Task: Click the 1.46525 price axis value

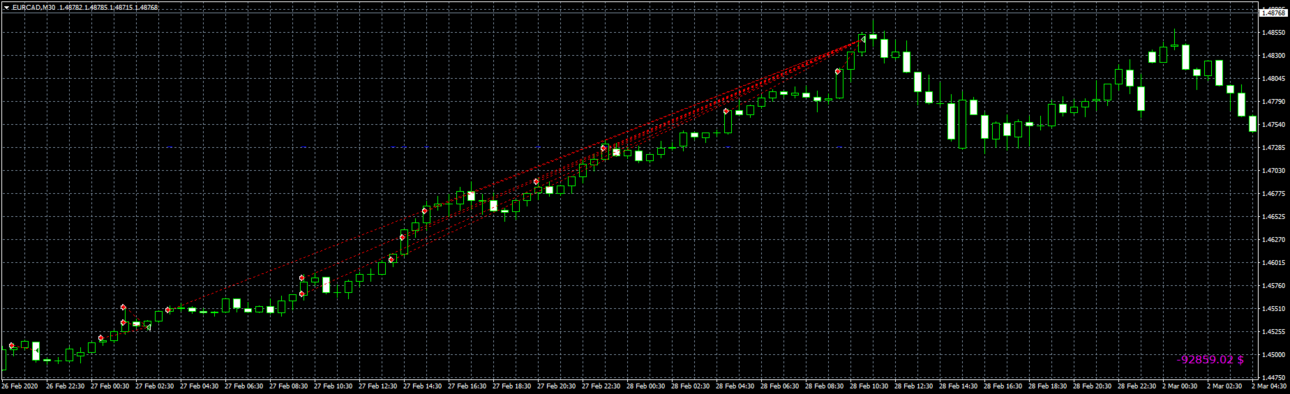Action: click(1274, 217)
